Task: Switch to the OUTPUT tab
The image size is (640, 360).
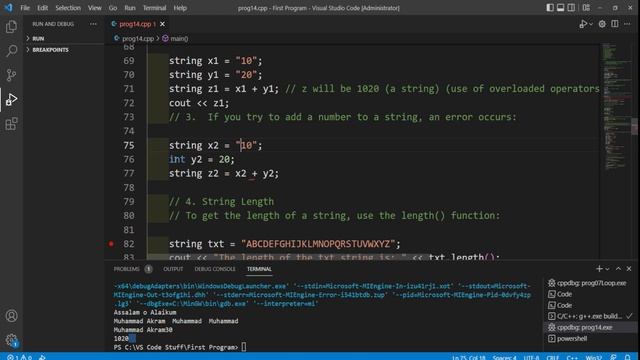Action: click(x=173, y=269)
